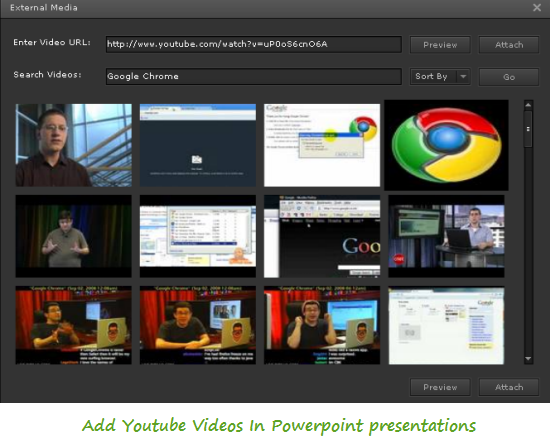Viewport: 550px width, 443px height.
Task: Select dark blue browser window video thumbnail
Action: (x=198, y=145)
